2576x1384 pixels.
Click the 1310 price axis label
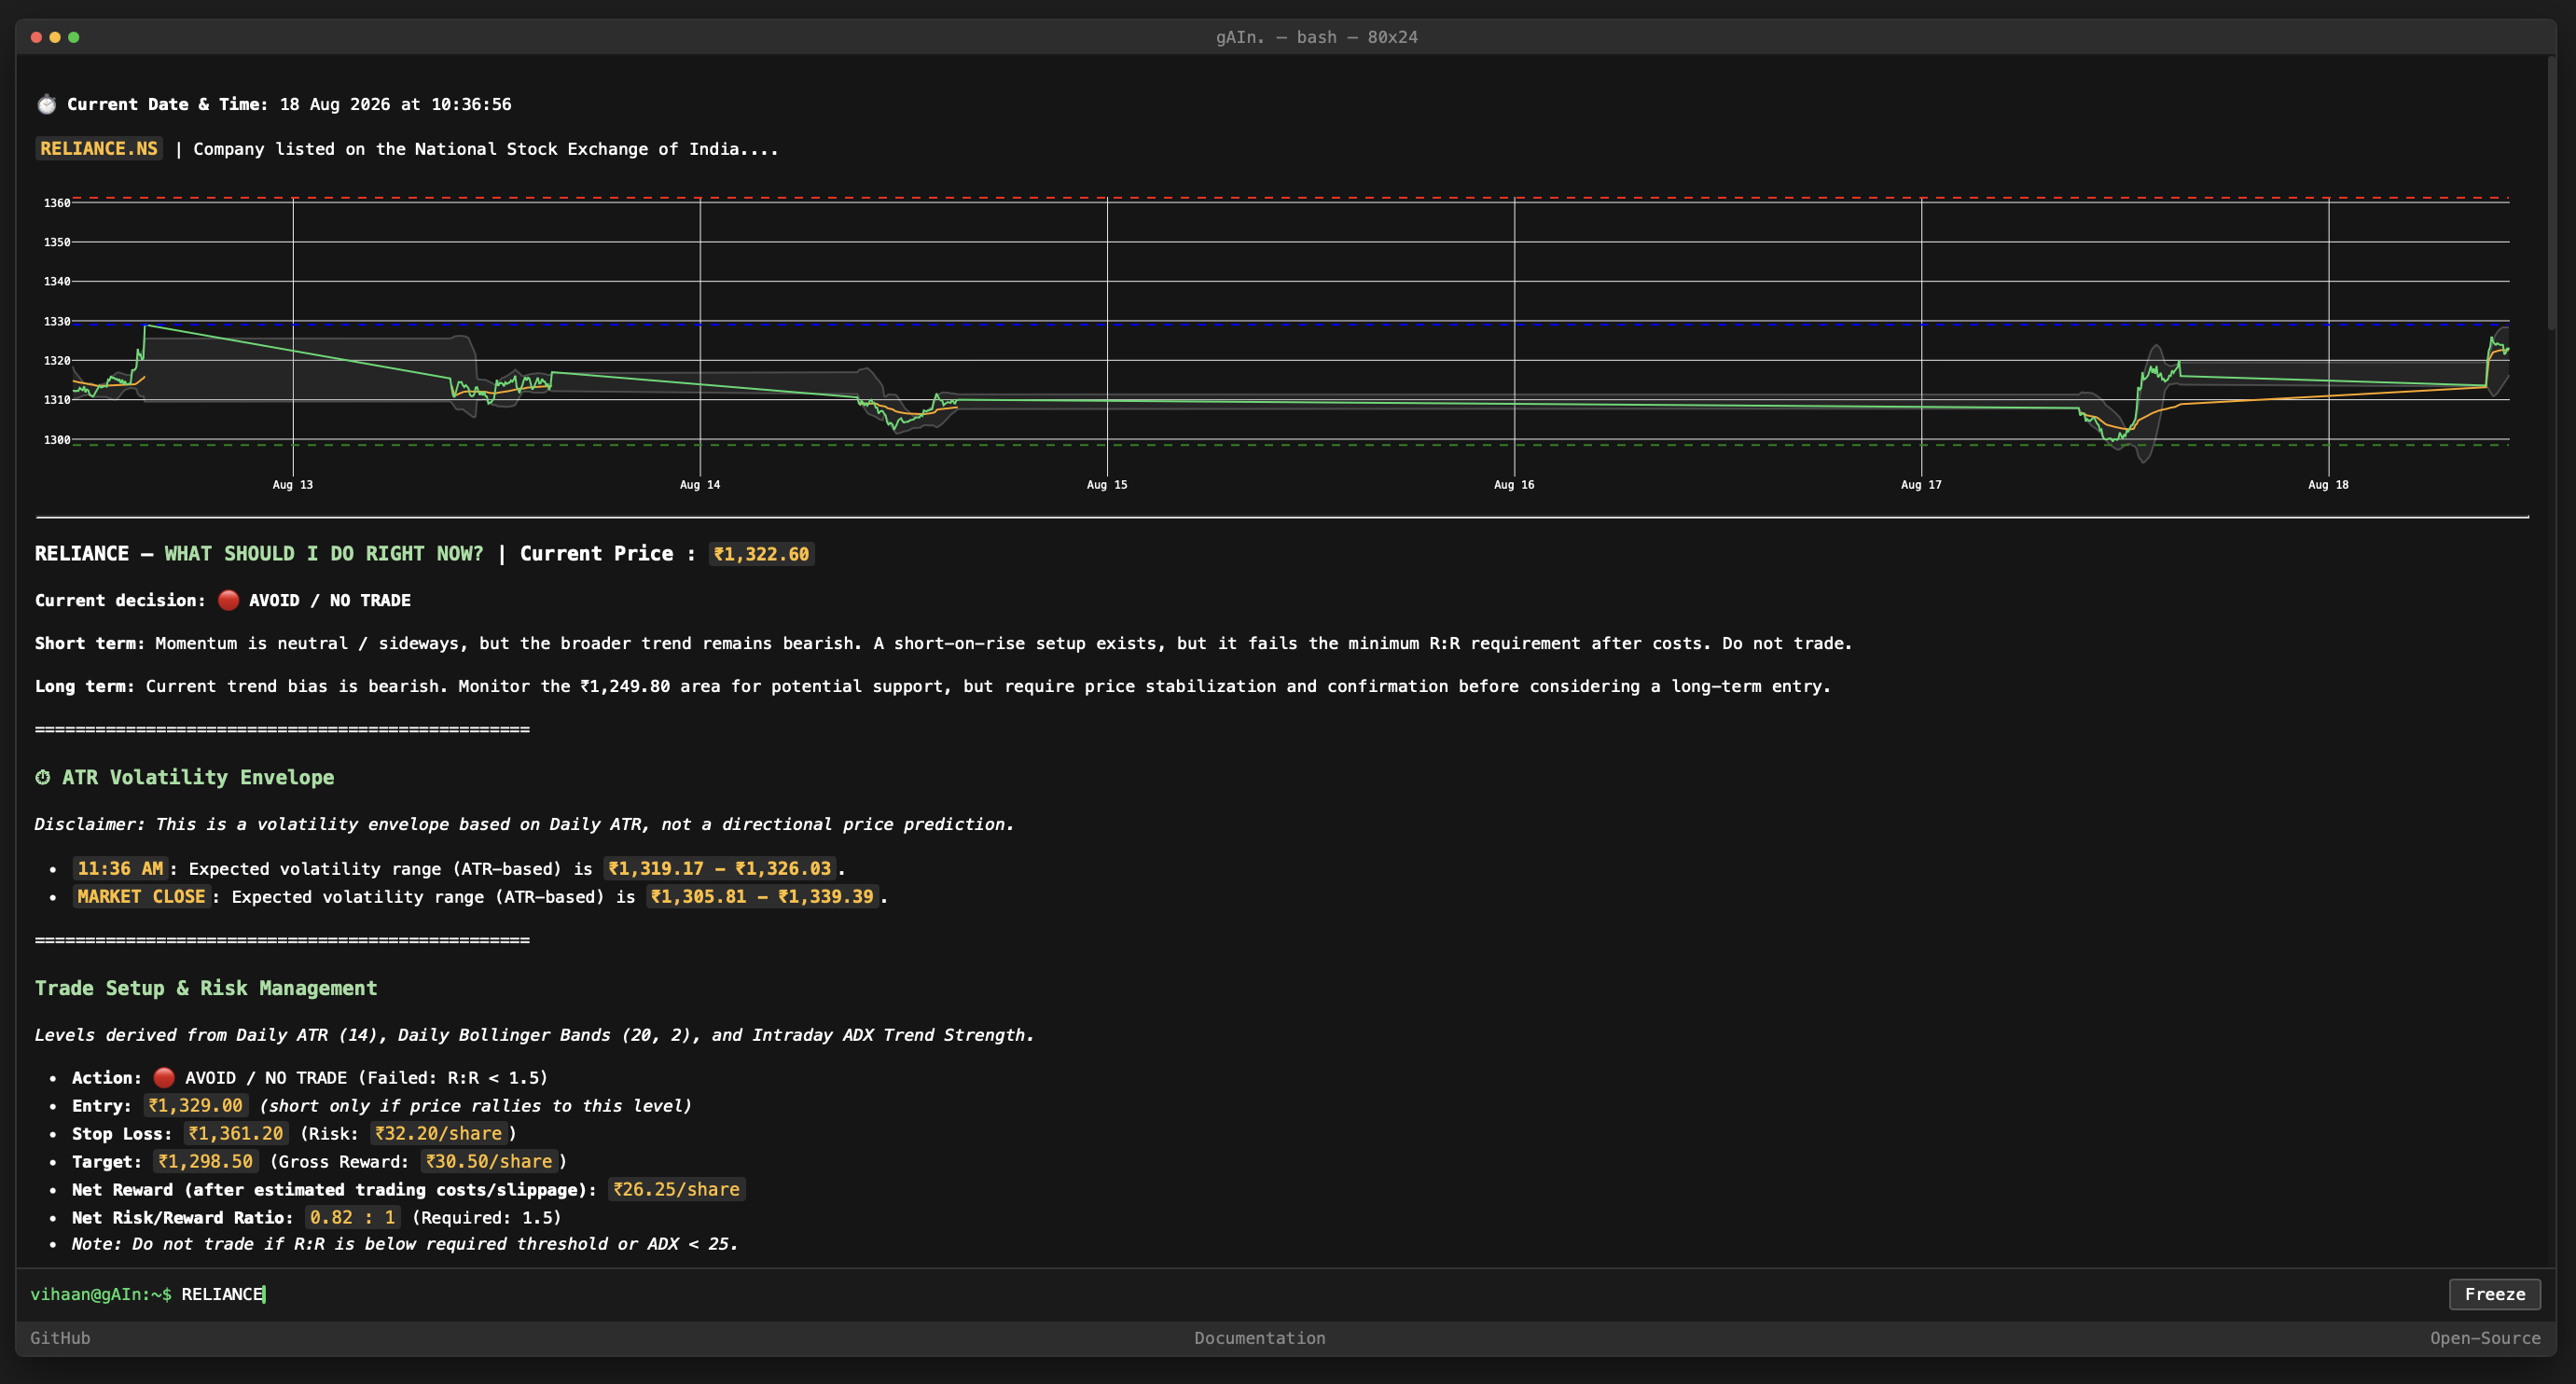tap(57, 400)
